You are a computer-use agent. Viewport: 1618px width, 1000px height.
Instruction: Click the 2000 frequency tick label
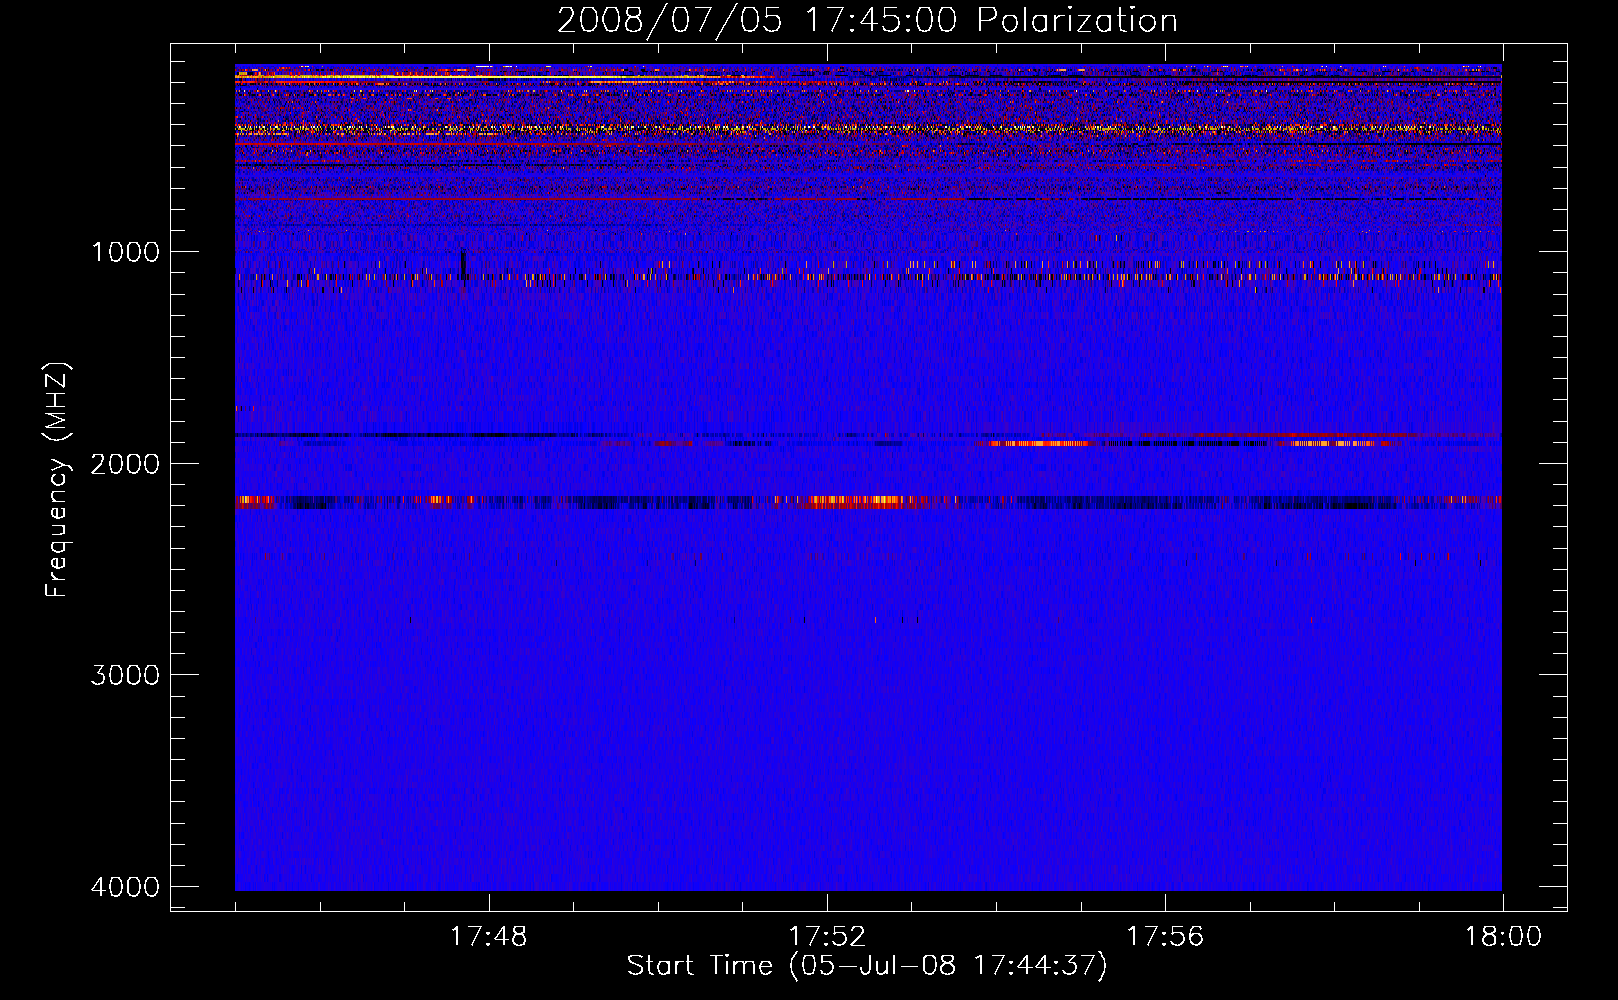click(125, 464)
